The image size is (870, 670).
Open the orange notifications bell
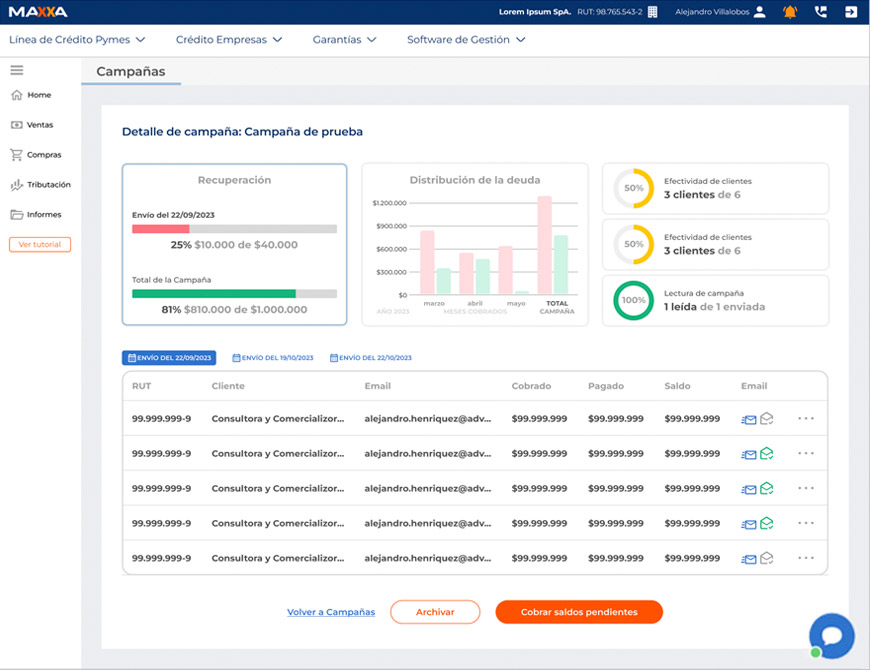[790, 12]
